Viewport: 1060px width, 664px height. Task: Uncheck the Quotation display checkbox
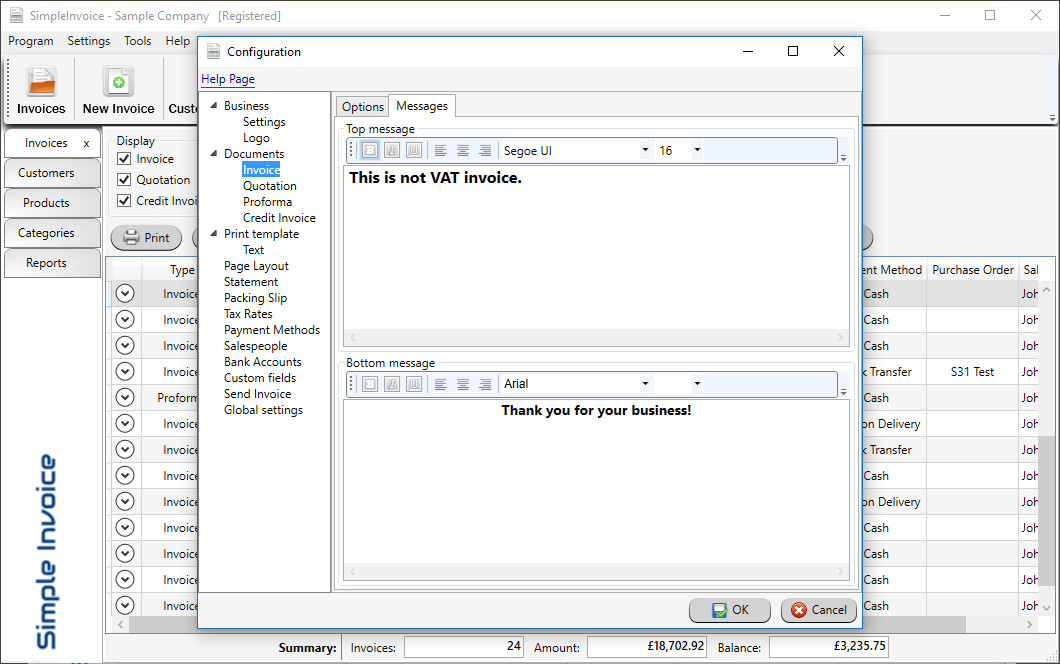click(125, 180)
